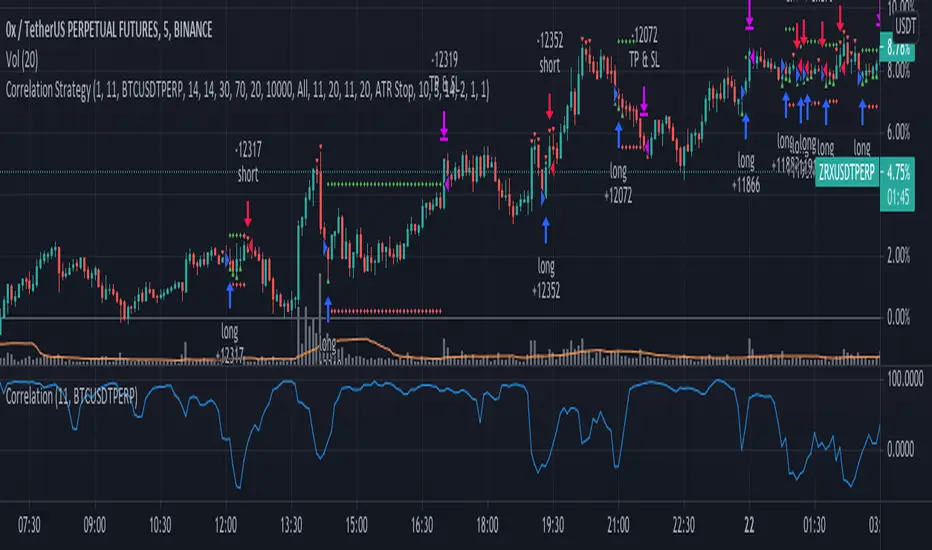
Task: Click the long +11866 trade label
Action: [746, 173]
